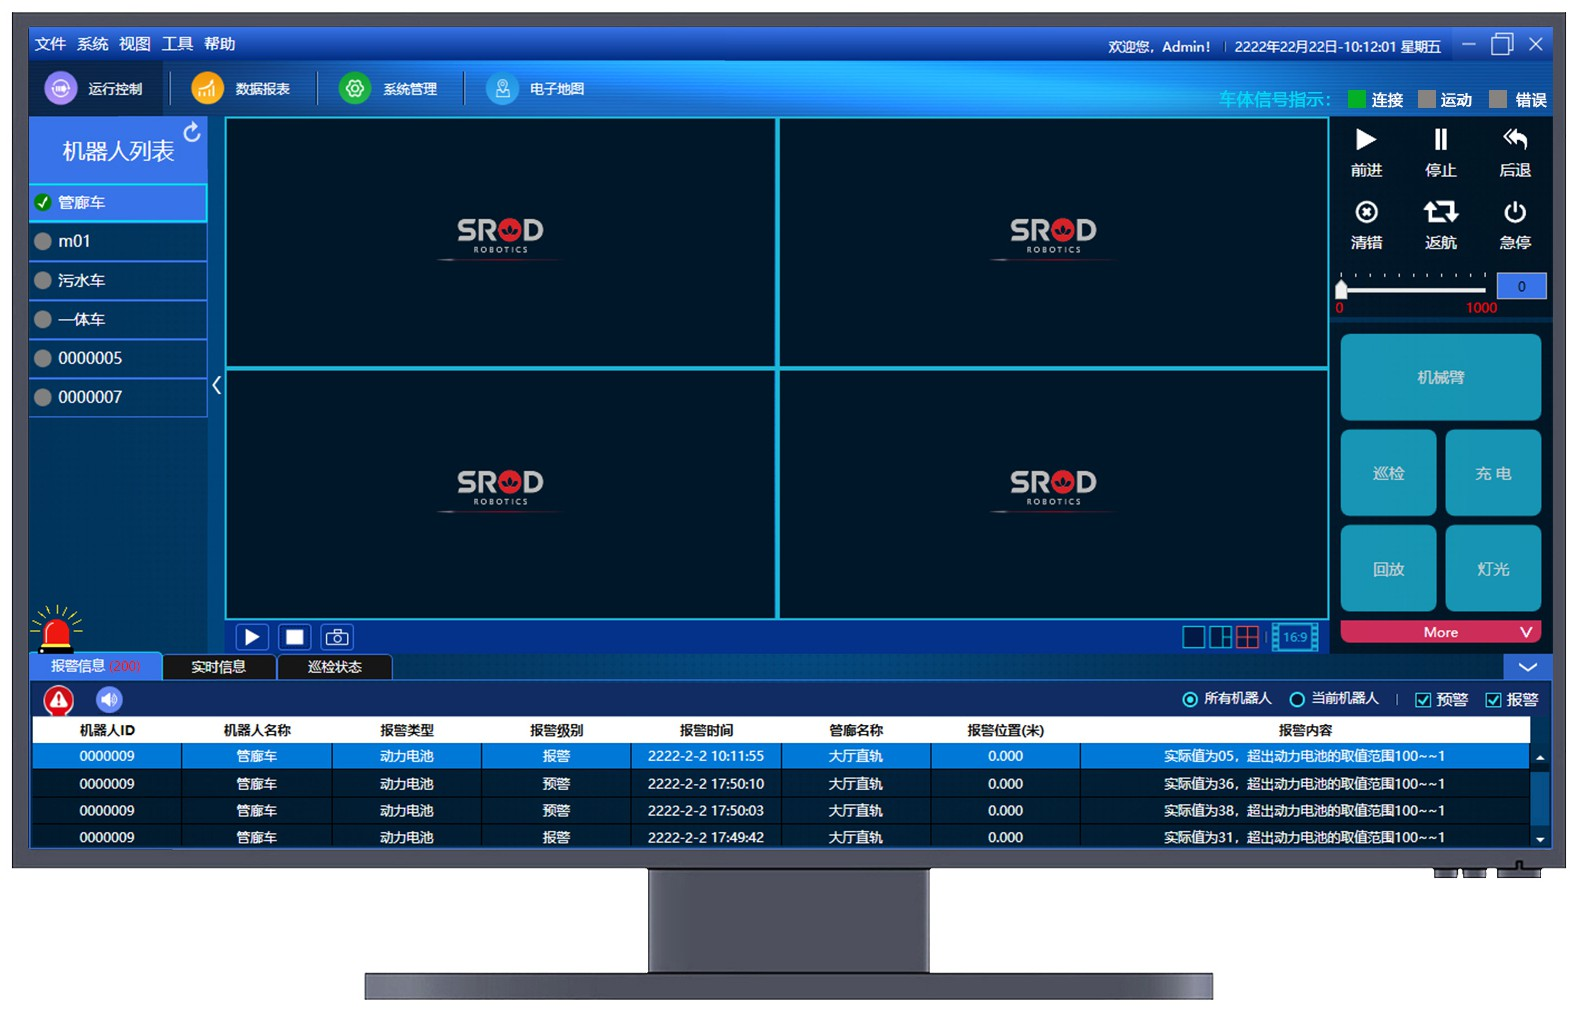Select robot 一体车

(118, 319)
